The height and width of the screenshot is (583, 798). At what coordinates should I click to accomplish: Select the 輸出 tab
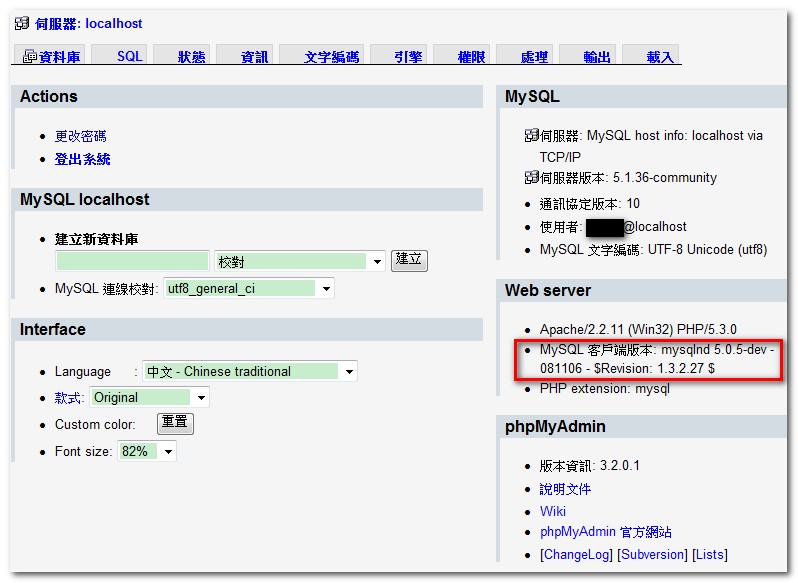click(597, 57)
